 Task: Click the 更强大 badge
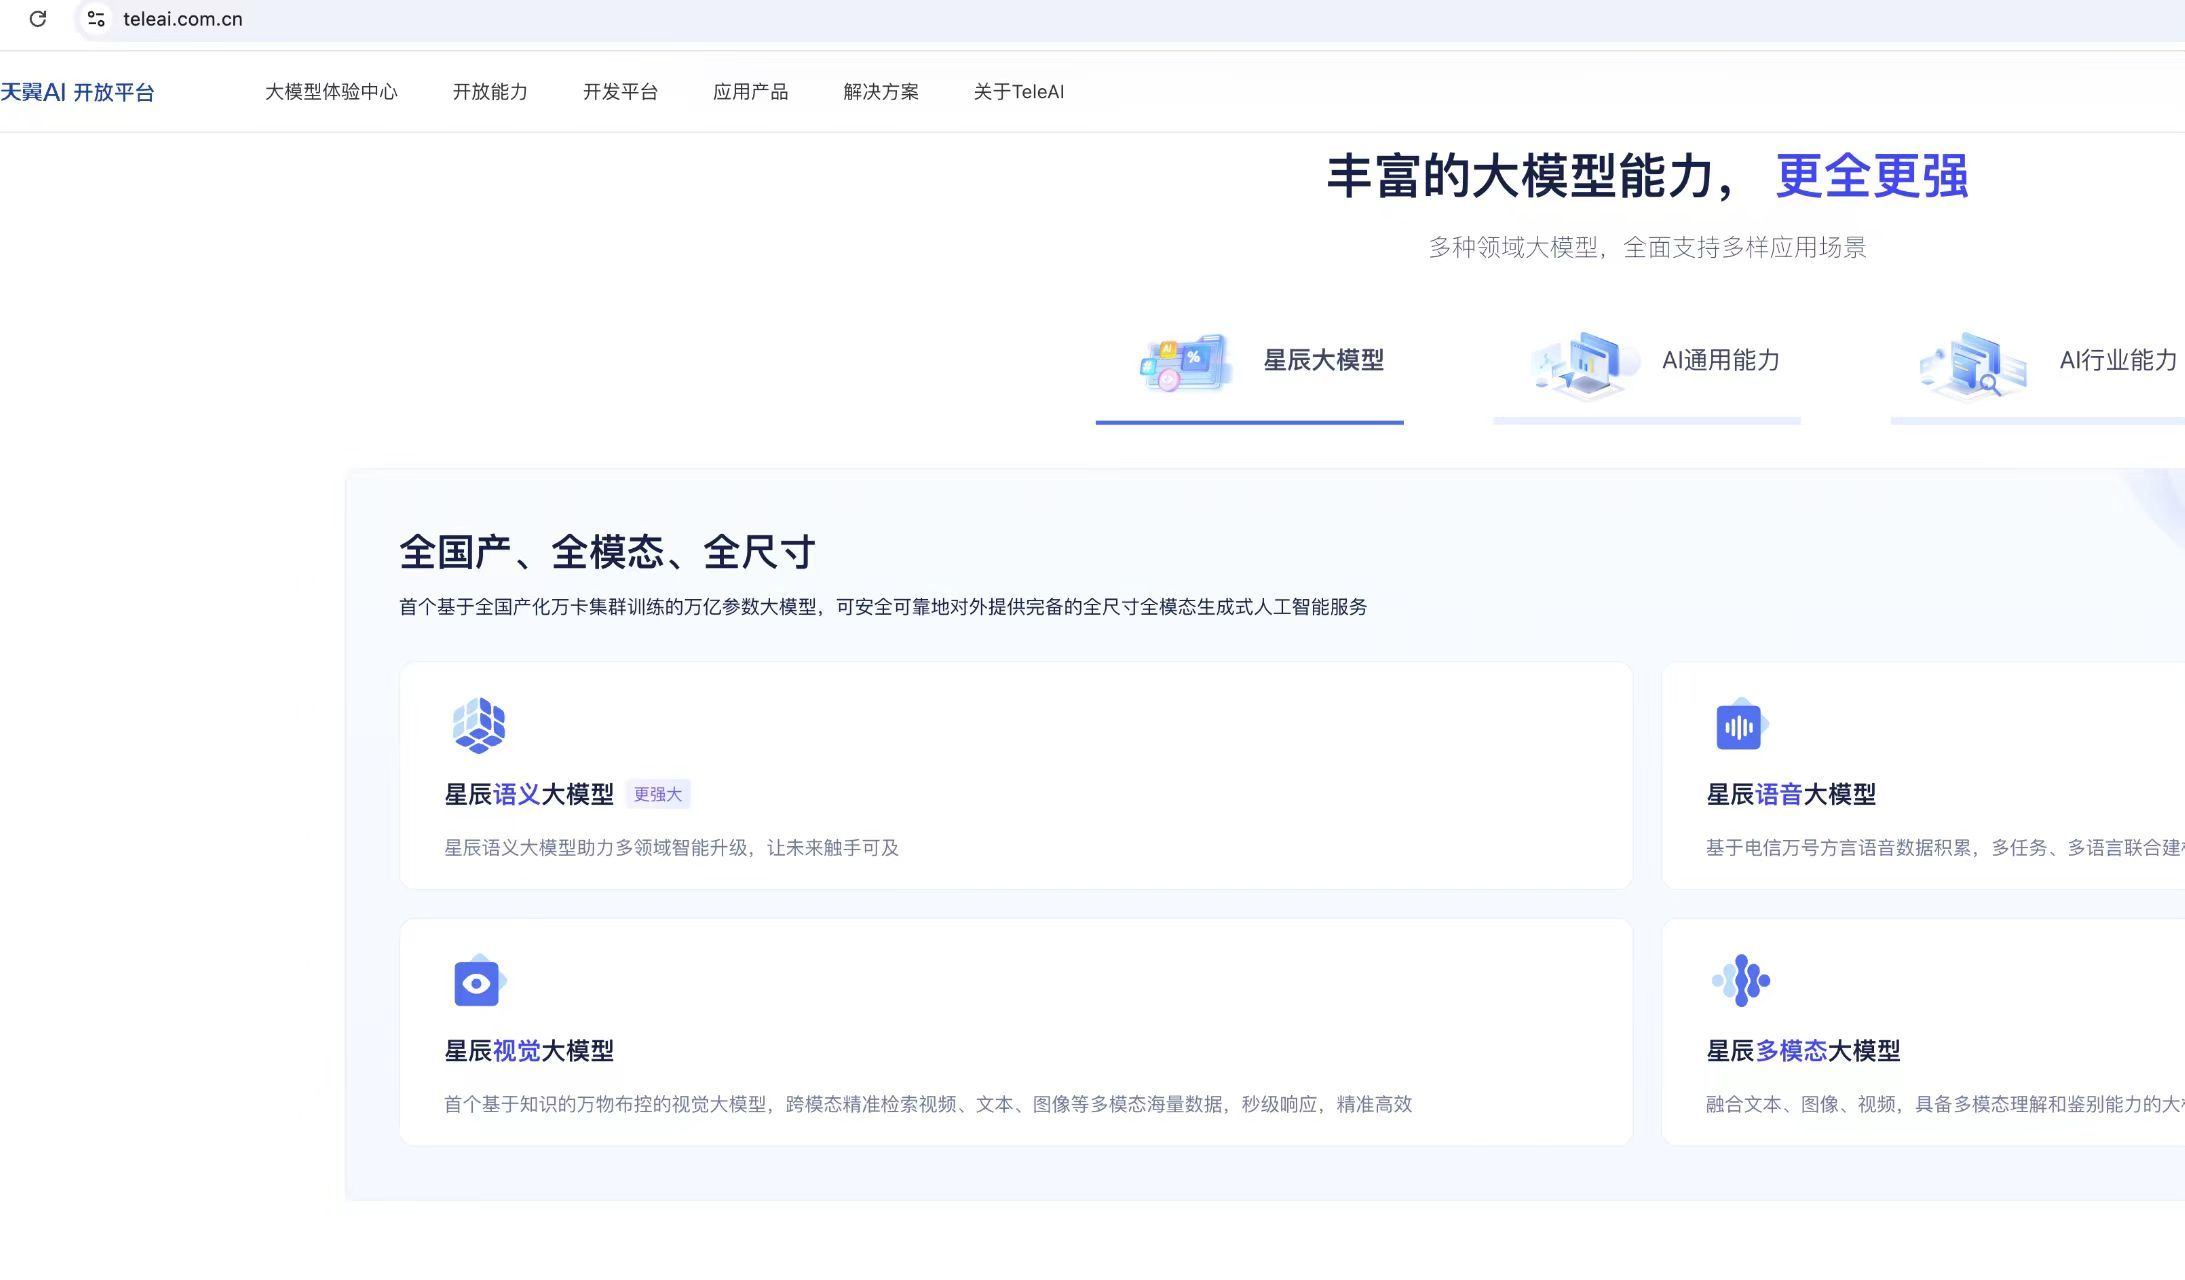658,794
